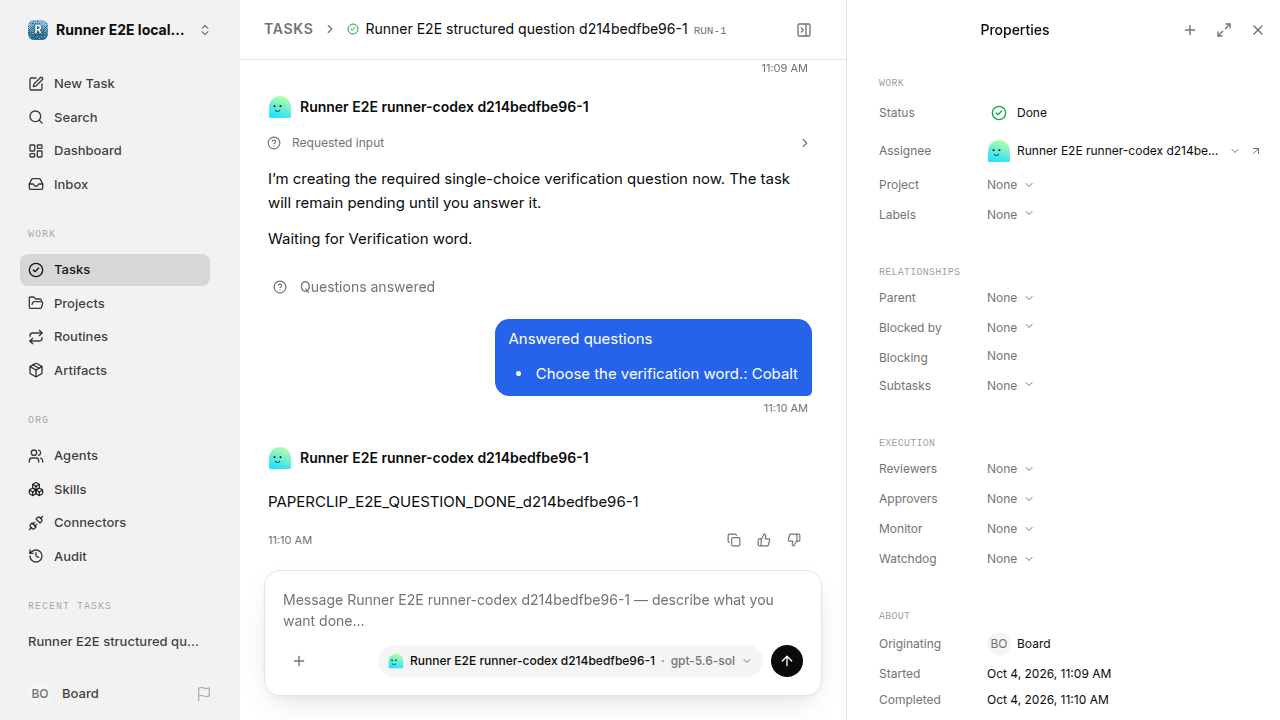Open Audit page
This screenshot has height=720, width=1280.
115,557
